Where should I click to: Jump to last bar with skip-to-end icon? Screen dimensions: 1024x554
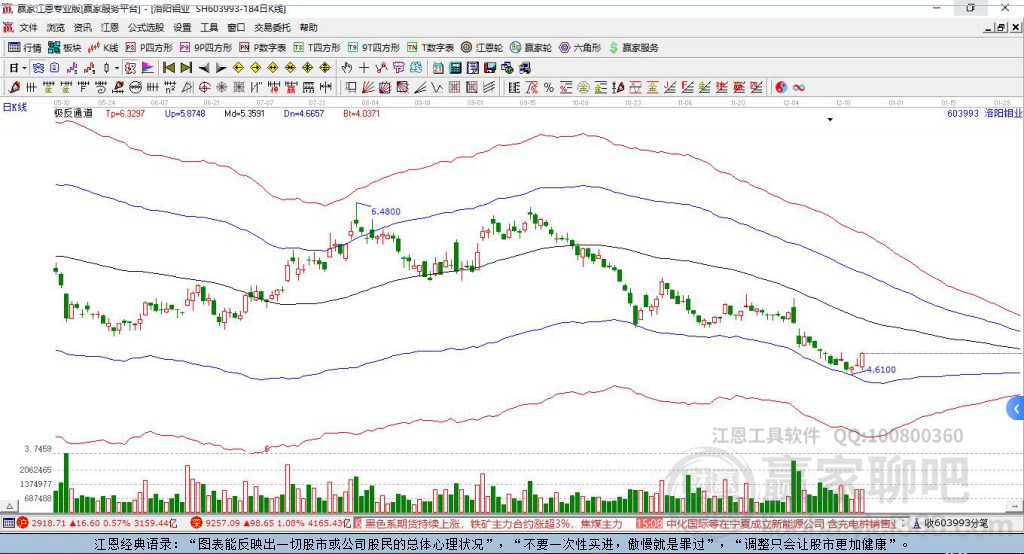186,68
